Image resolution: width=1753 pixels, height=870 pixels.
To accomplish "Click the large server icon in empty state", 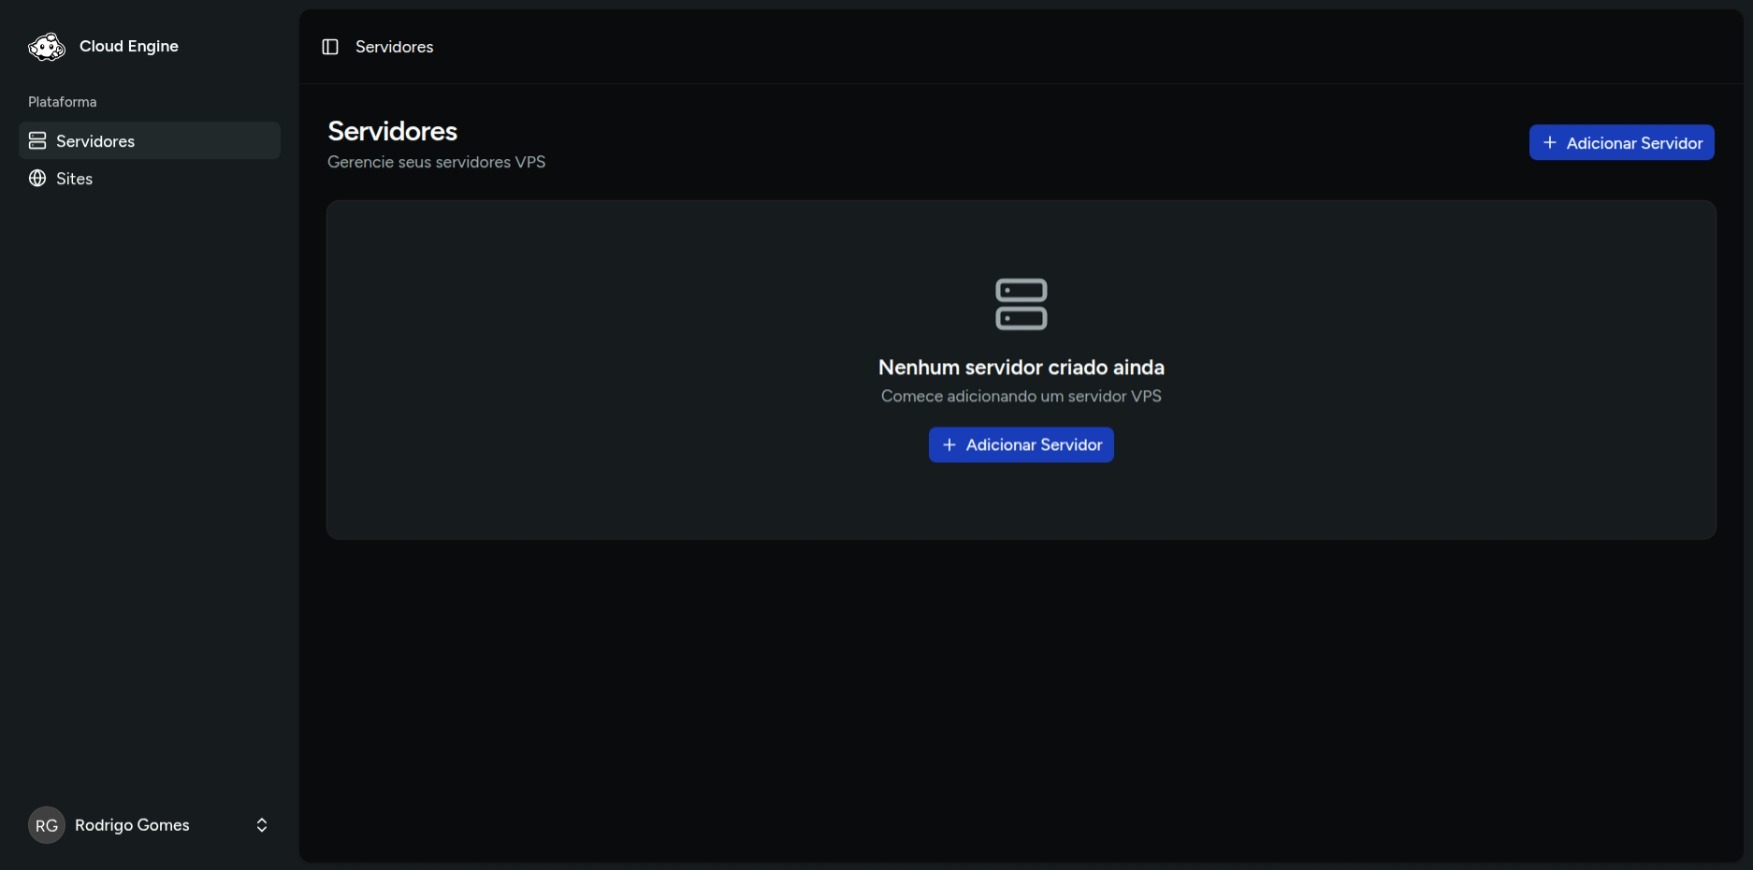I will tap(1021, 304).
